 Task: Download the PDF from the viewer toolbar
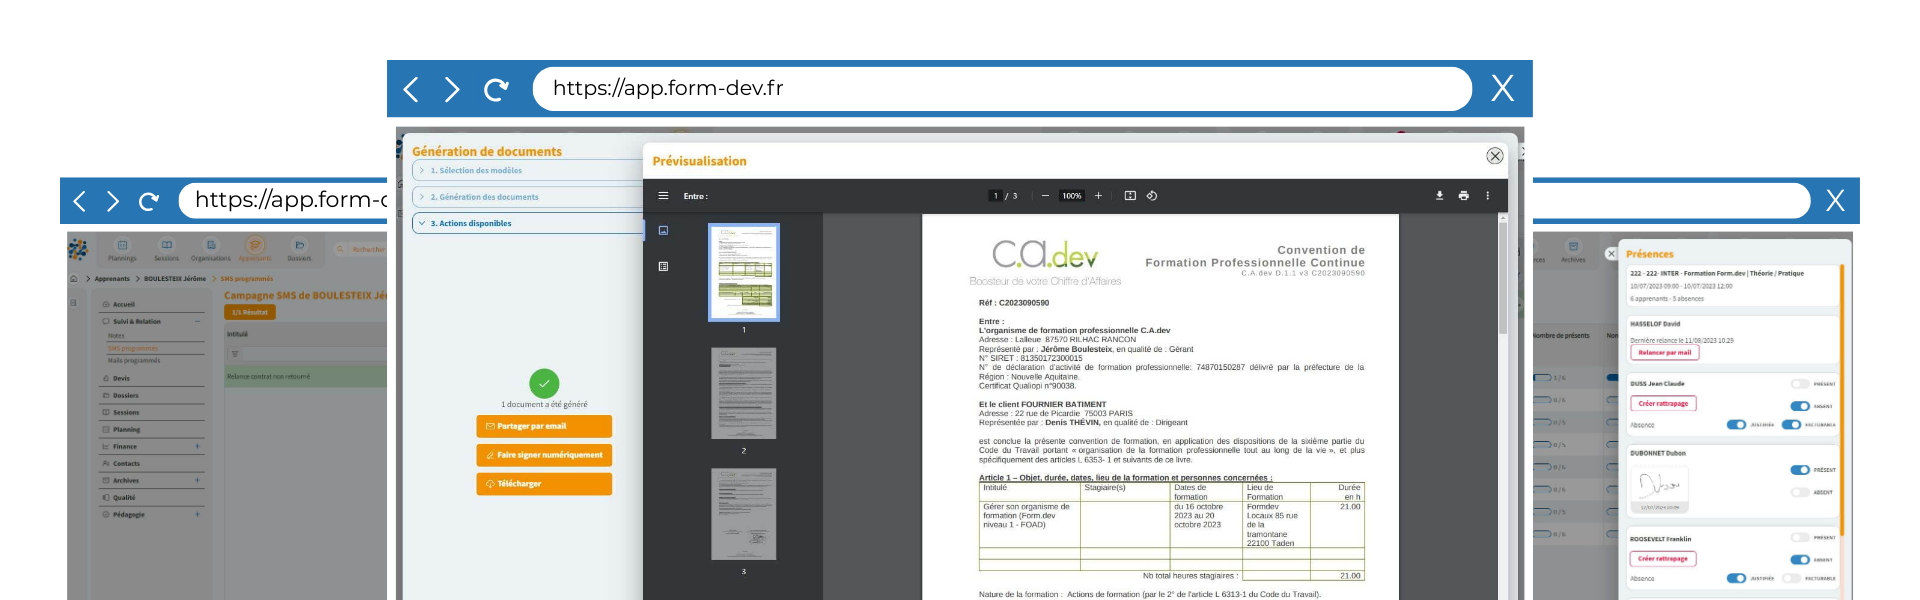coord(1439,196)
